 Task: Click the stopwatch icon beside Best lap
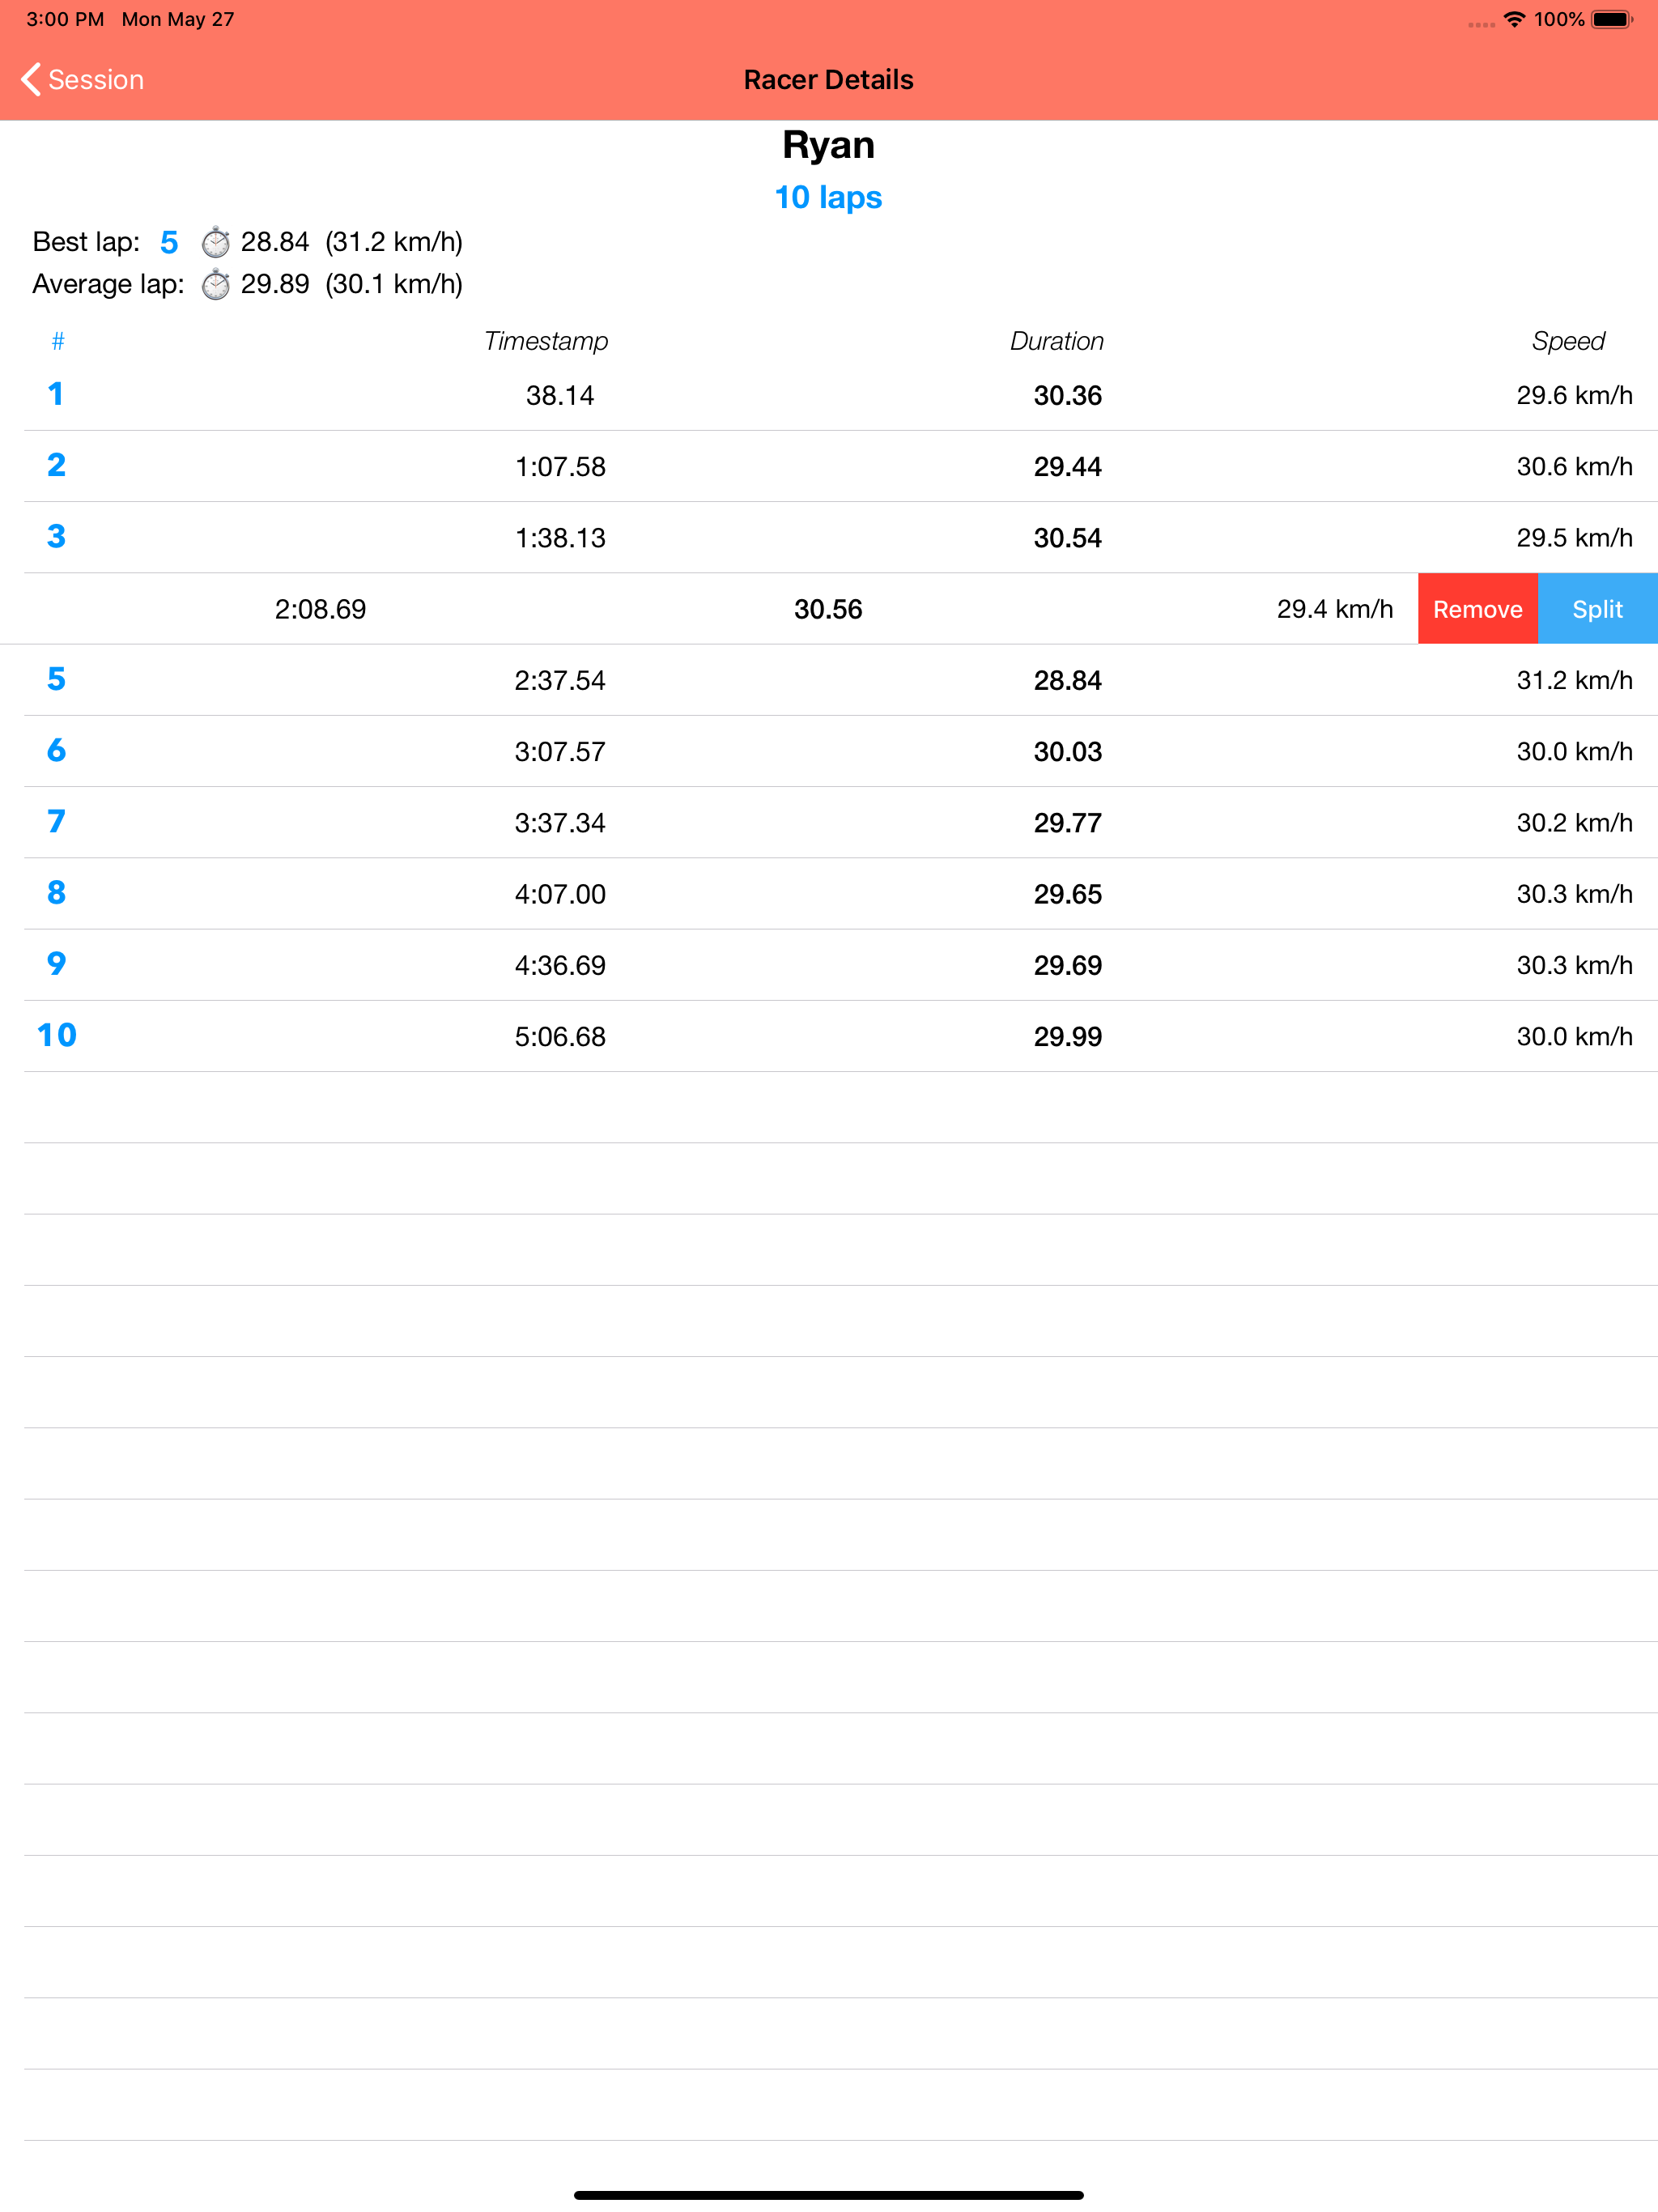point(215,242)
